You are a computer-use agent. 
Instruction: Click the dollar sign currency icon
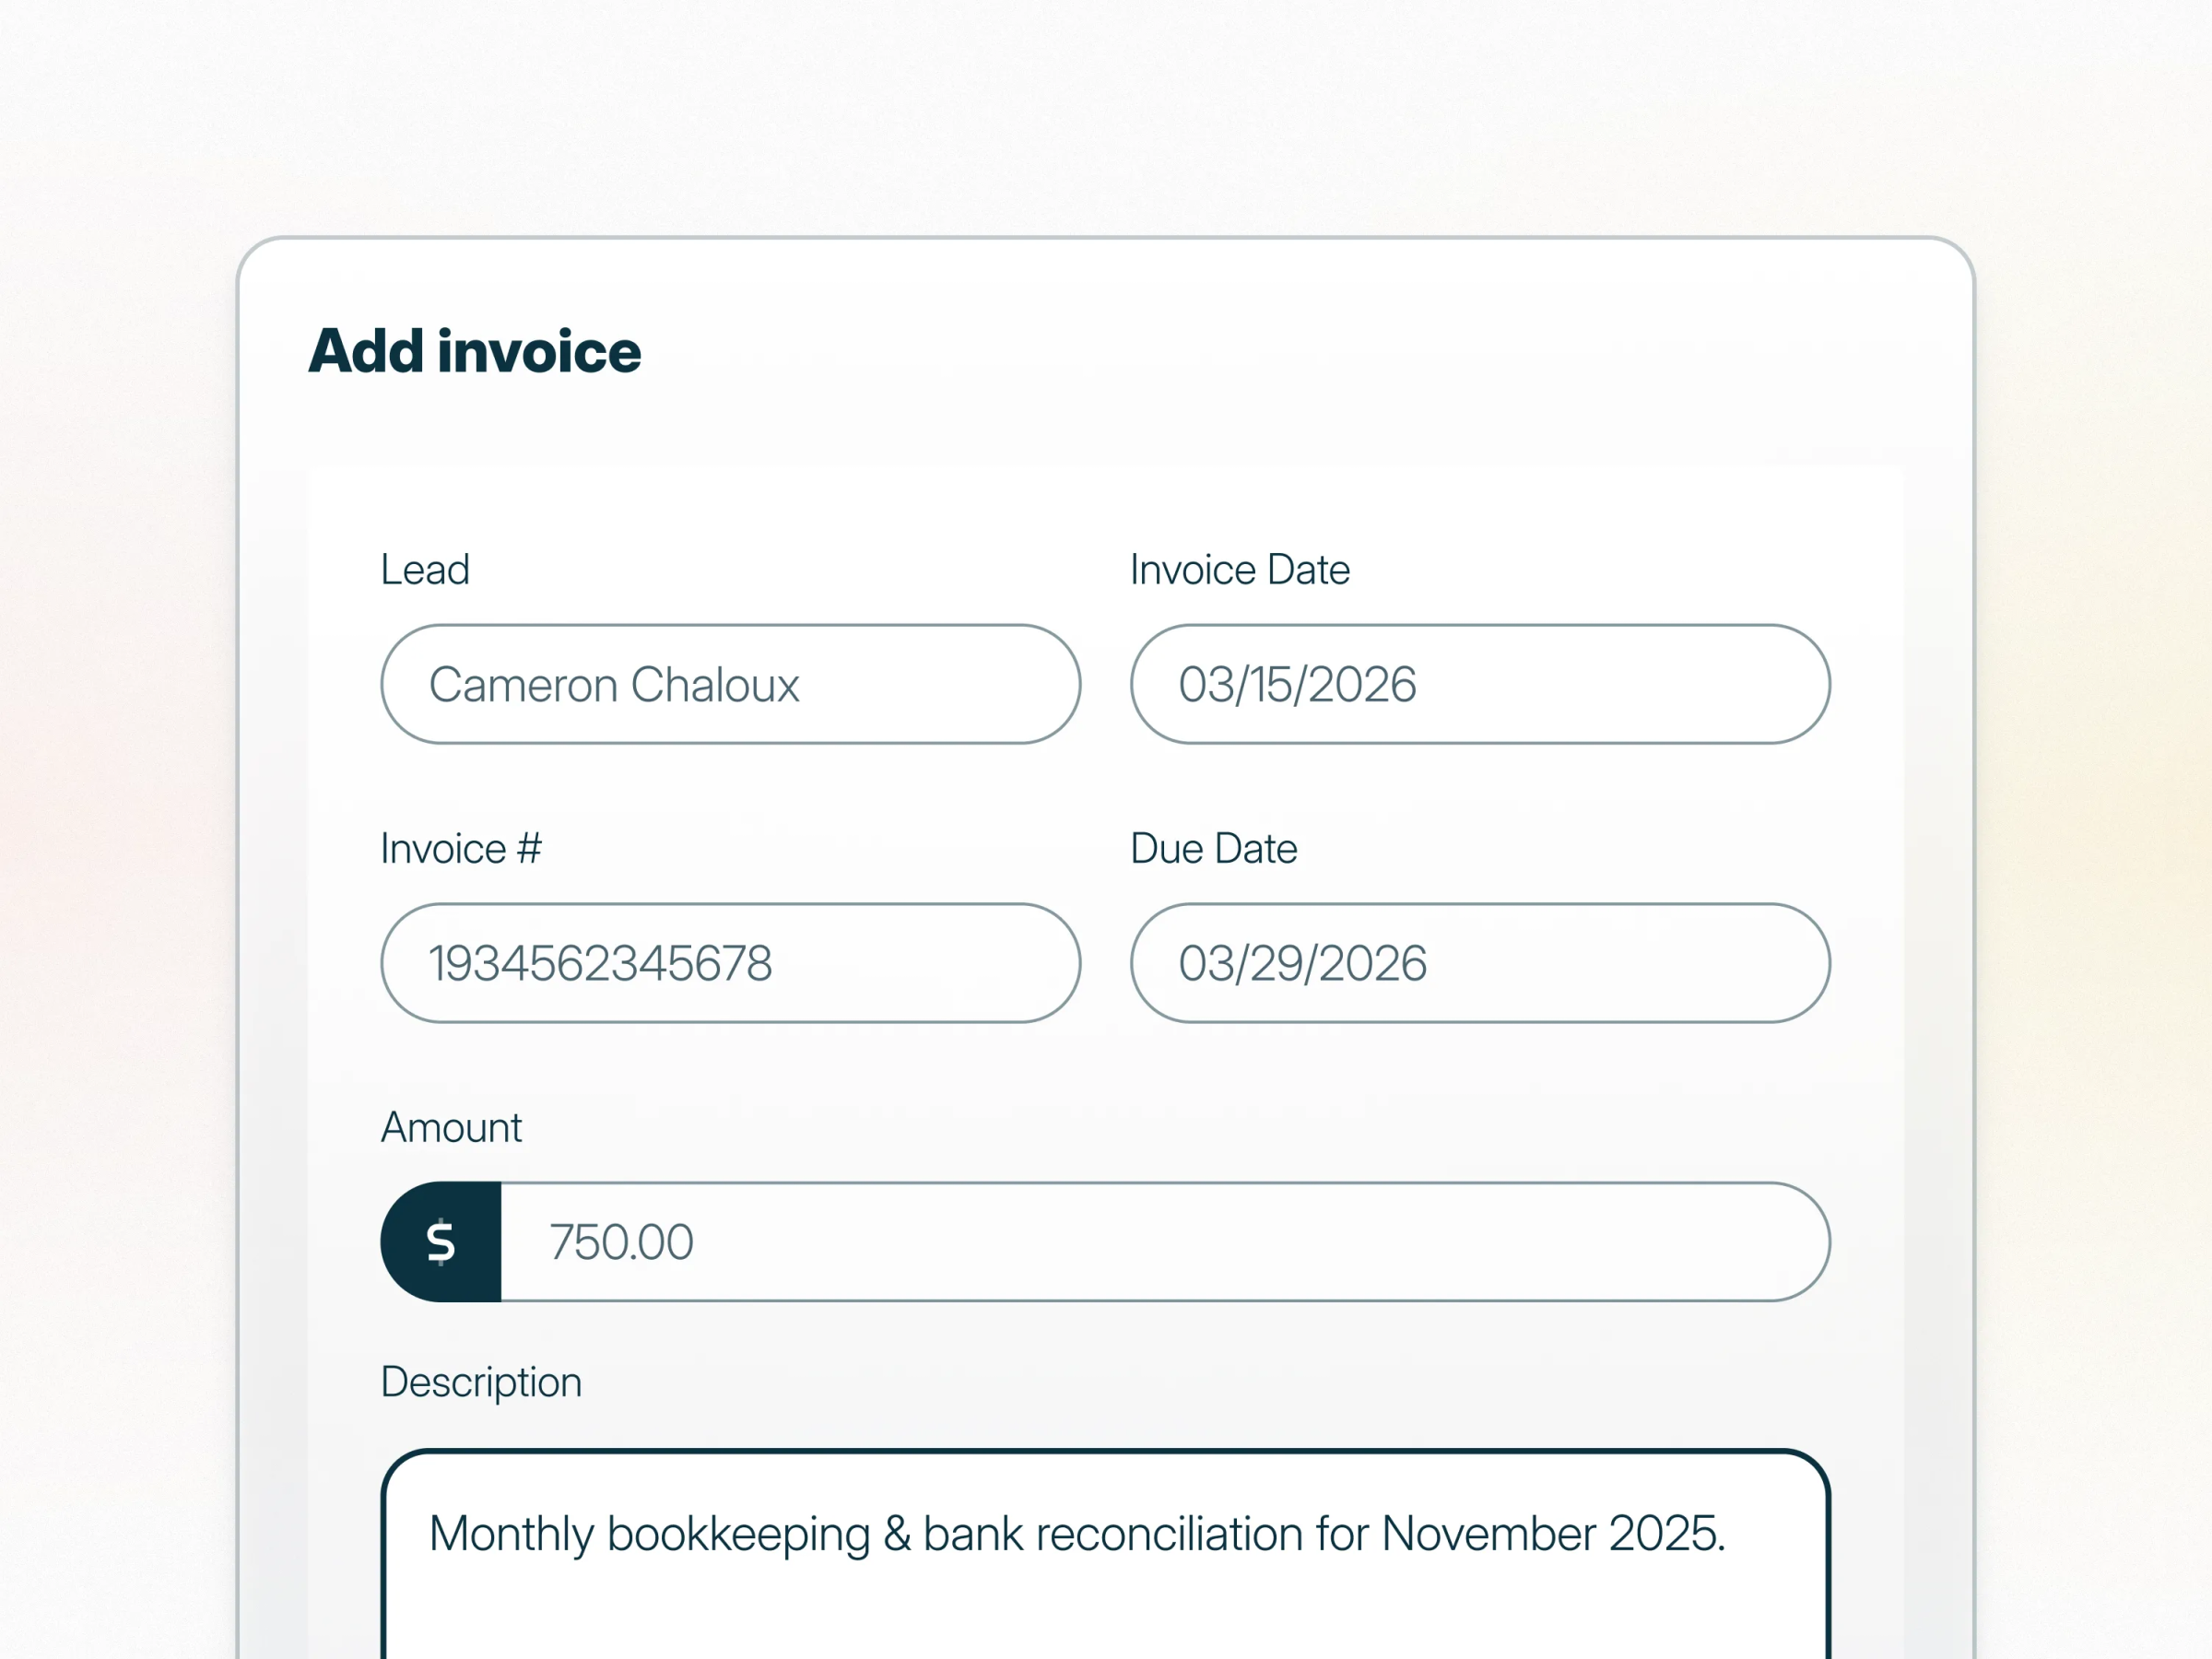(x=441, y=1242)
